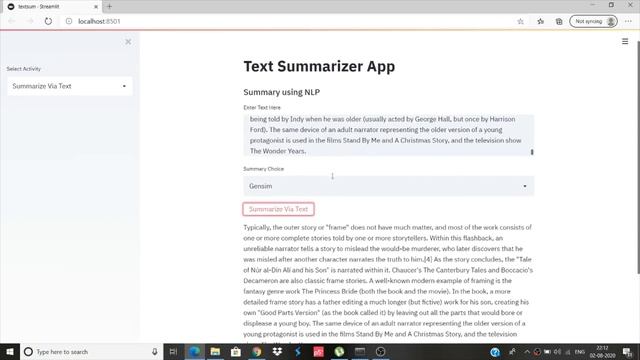Click the Enter Text Here label
Screen dimensions: 640x360
pos(262,107)
